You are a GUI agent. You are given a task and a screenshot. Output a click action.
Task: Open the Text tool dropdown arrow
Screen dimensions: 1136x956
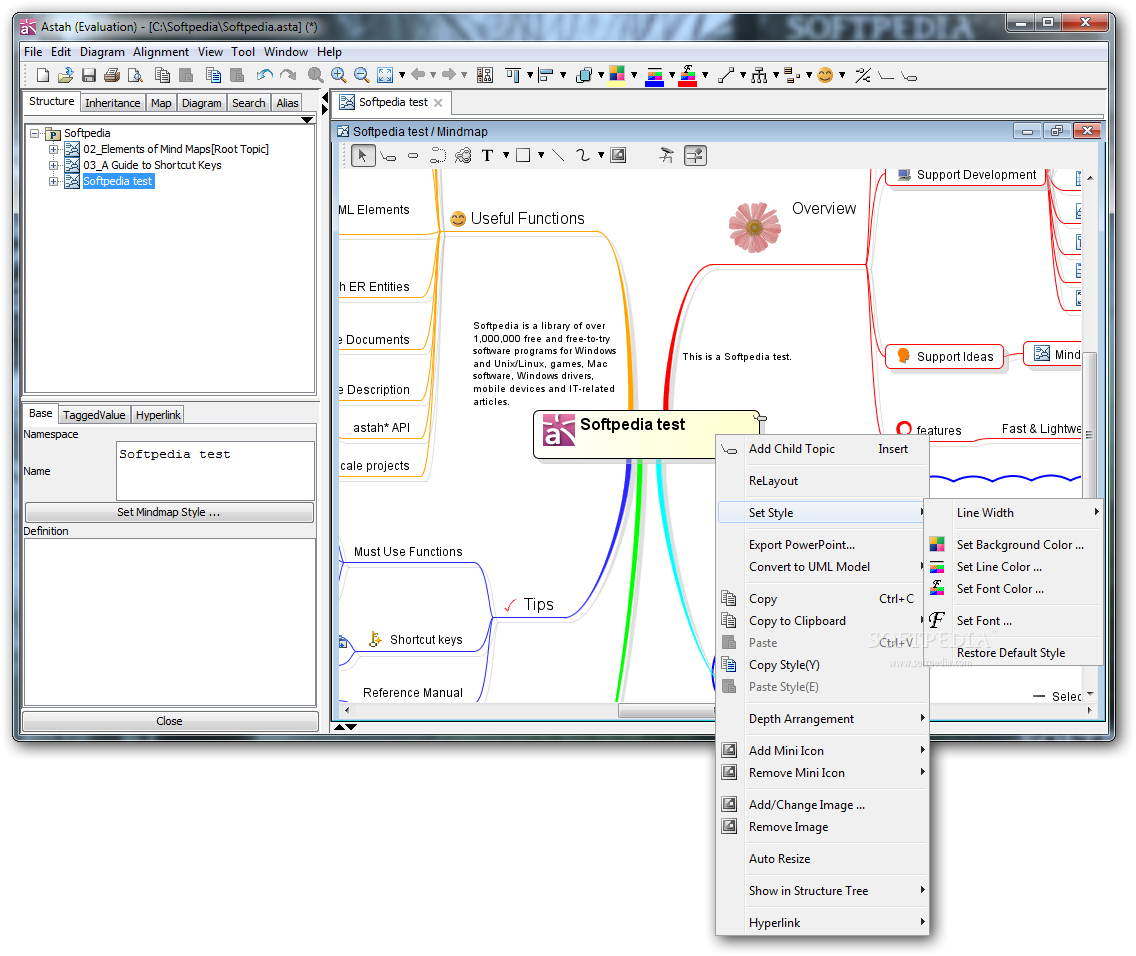(x=506, y=155)
